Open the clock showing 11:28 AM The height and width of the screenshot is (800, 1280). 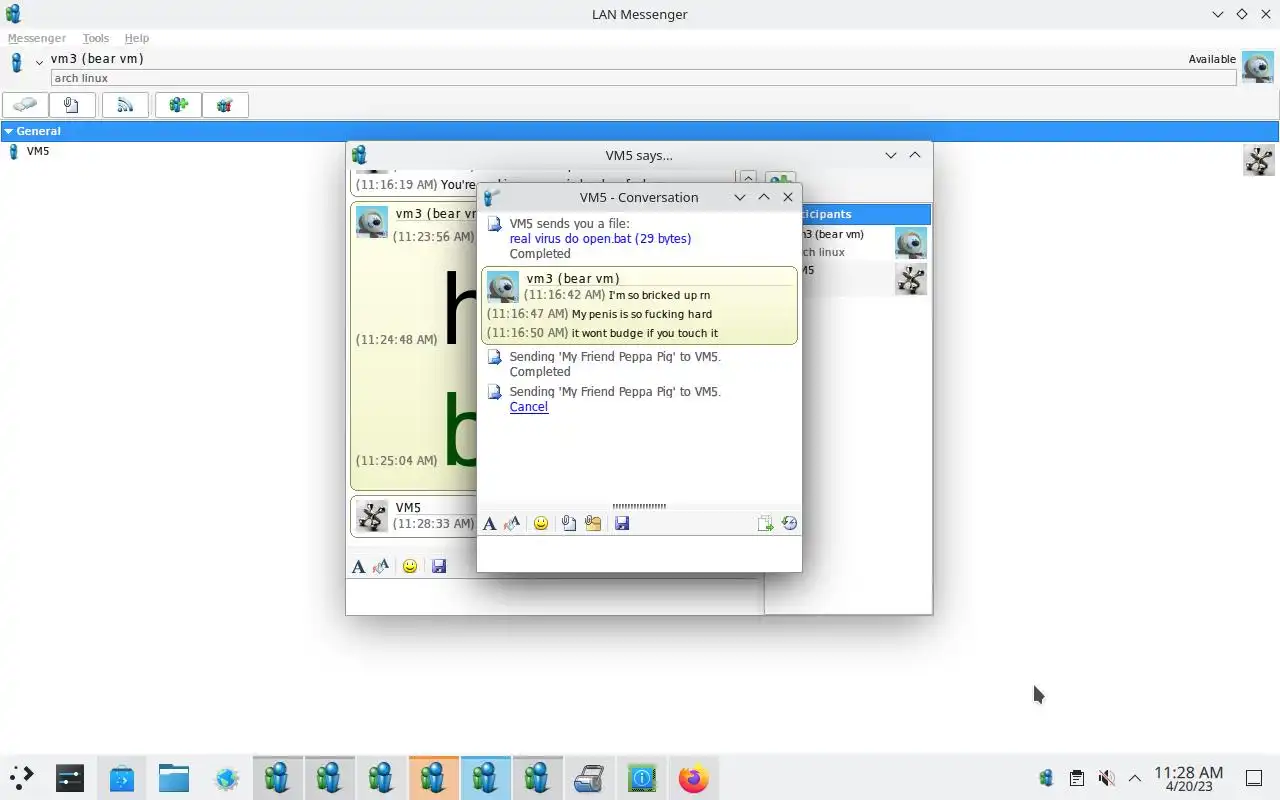coord(1188,778)
